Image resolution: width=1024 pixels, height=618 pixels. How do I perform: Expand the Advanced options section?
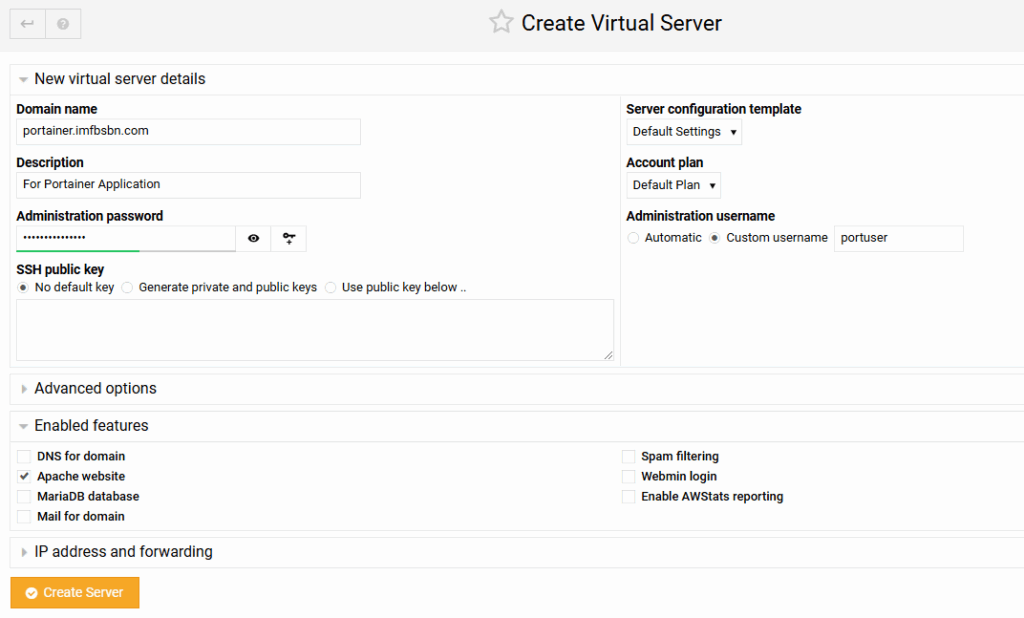point(95,389)
